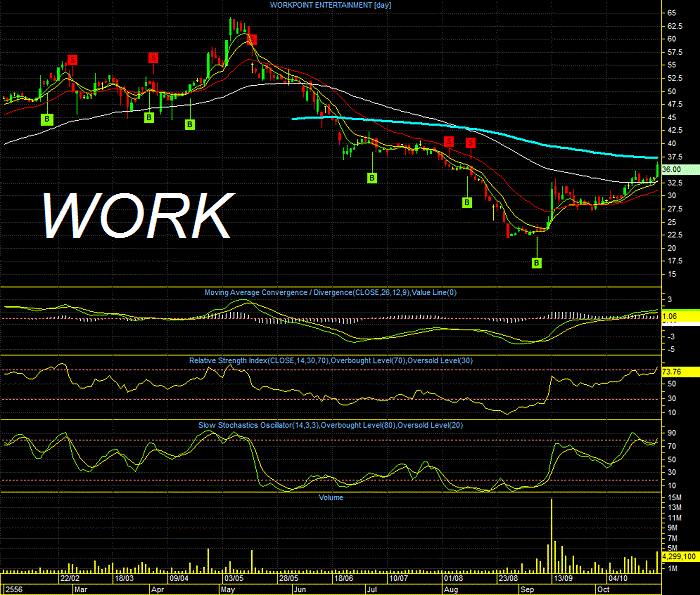Select the later of the two August S markers
This screenshot has width=700, height=595.
click(x=471, y=143)
